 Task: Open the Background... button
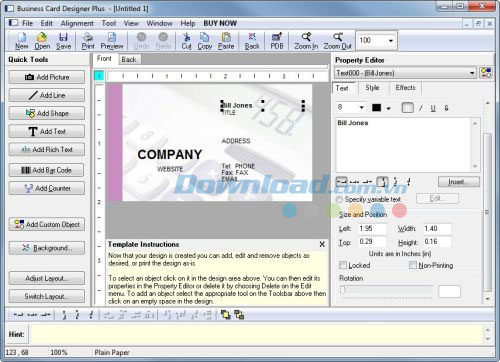pyautogui.click(x=47, y=248)
